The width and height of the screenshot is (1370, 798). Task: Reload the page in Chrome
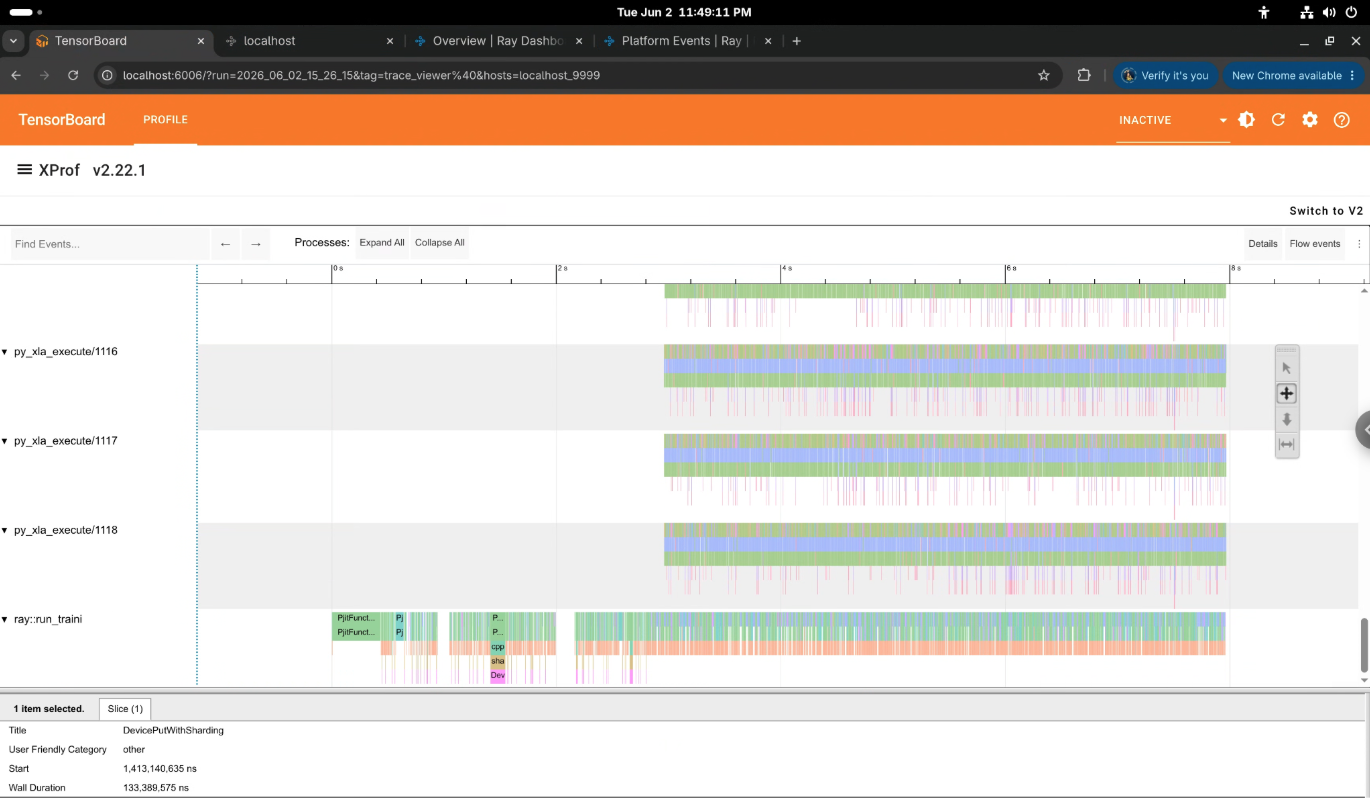pos(73,75)
